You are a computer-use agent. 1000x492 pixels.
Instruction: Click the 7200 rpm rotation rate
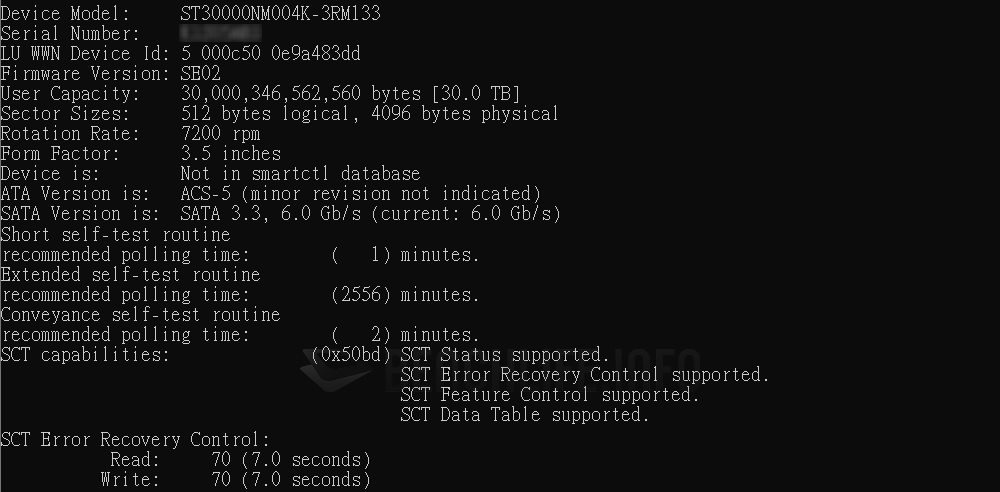coord(220,134)
